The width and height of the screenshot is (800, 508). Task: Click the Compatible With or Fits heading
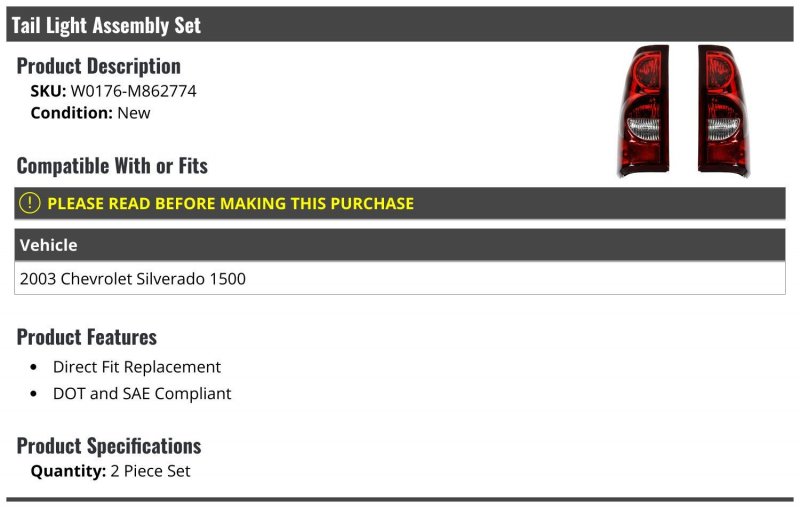pyautogui.click(x=112, y=166)
